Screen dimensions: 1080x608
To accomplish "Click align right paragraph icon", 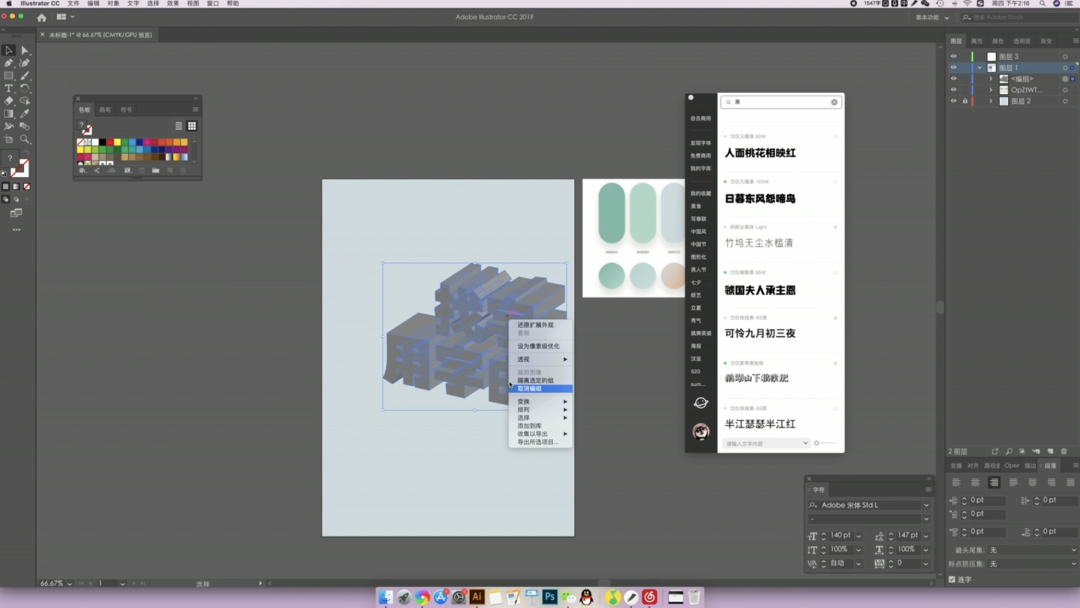I will [994, 482].
